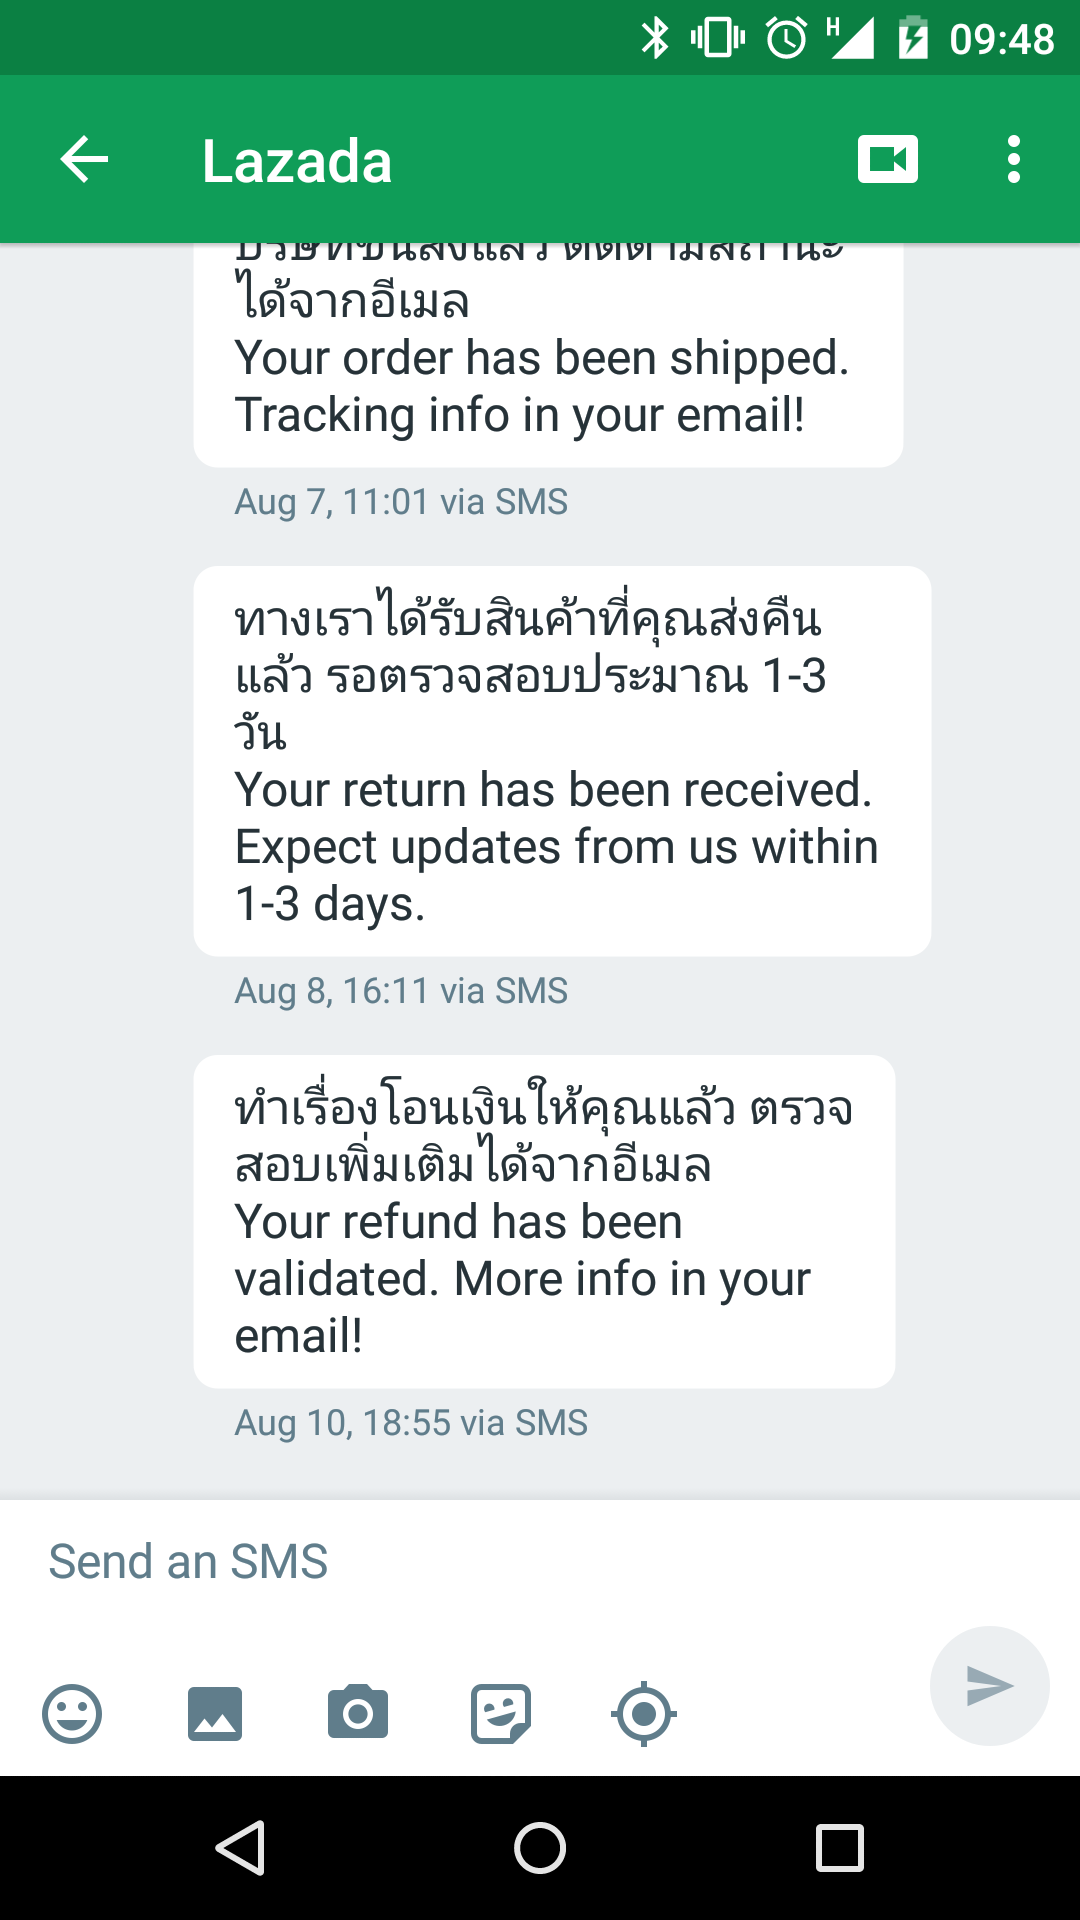Image resolution: width=1080 pixels, height=1920 pixels.
Task: Share your location
Action: (643, 1714)
